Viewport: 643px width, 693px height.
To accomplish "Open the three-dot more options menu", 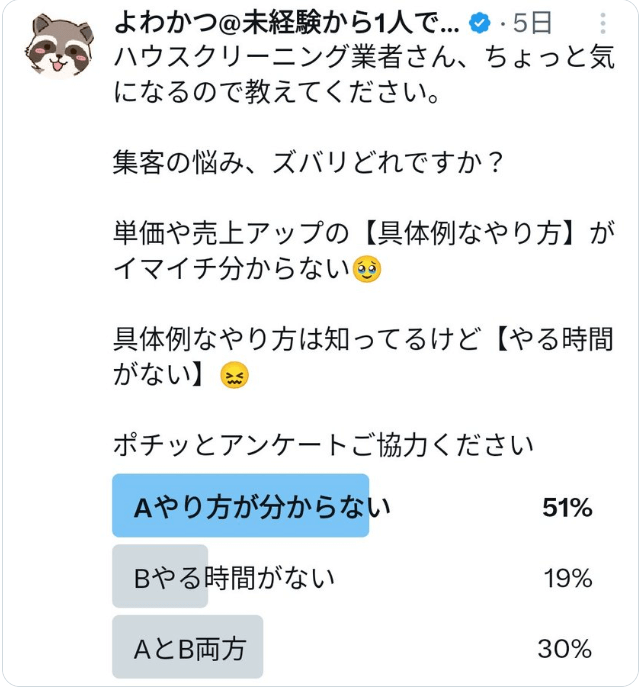I will pyautogui.click(x=603, y=24).
